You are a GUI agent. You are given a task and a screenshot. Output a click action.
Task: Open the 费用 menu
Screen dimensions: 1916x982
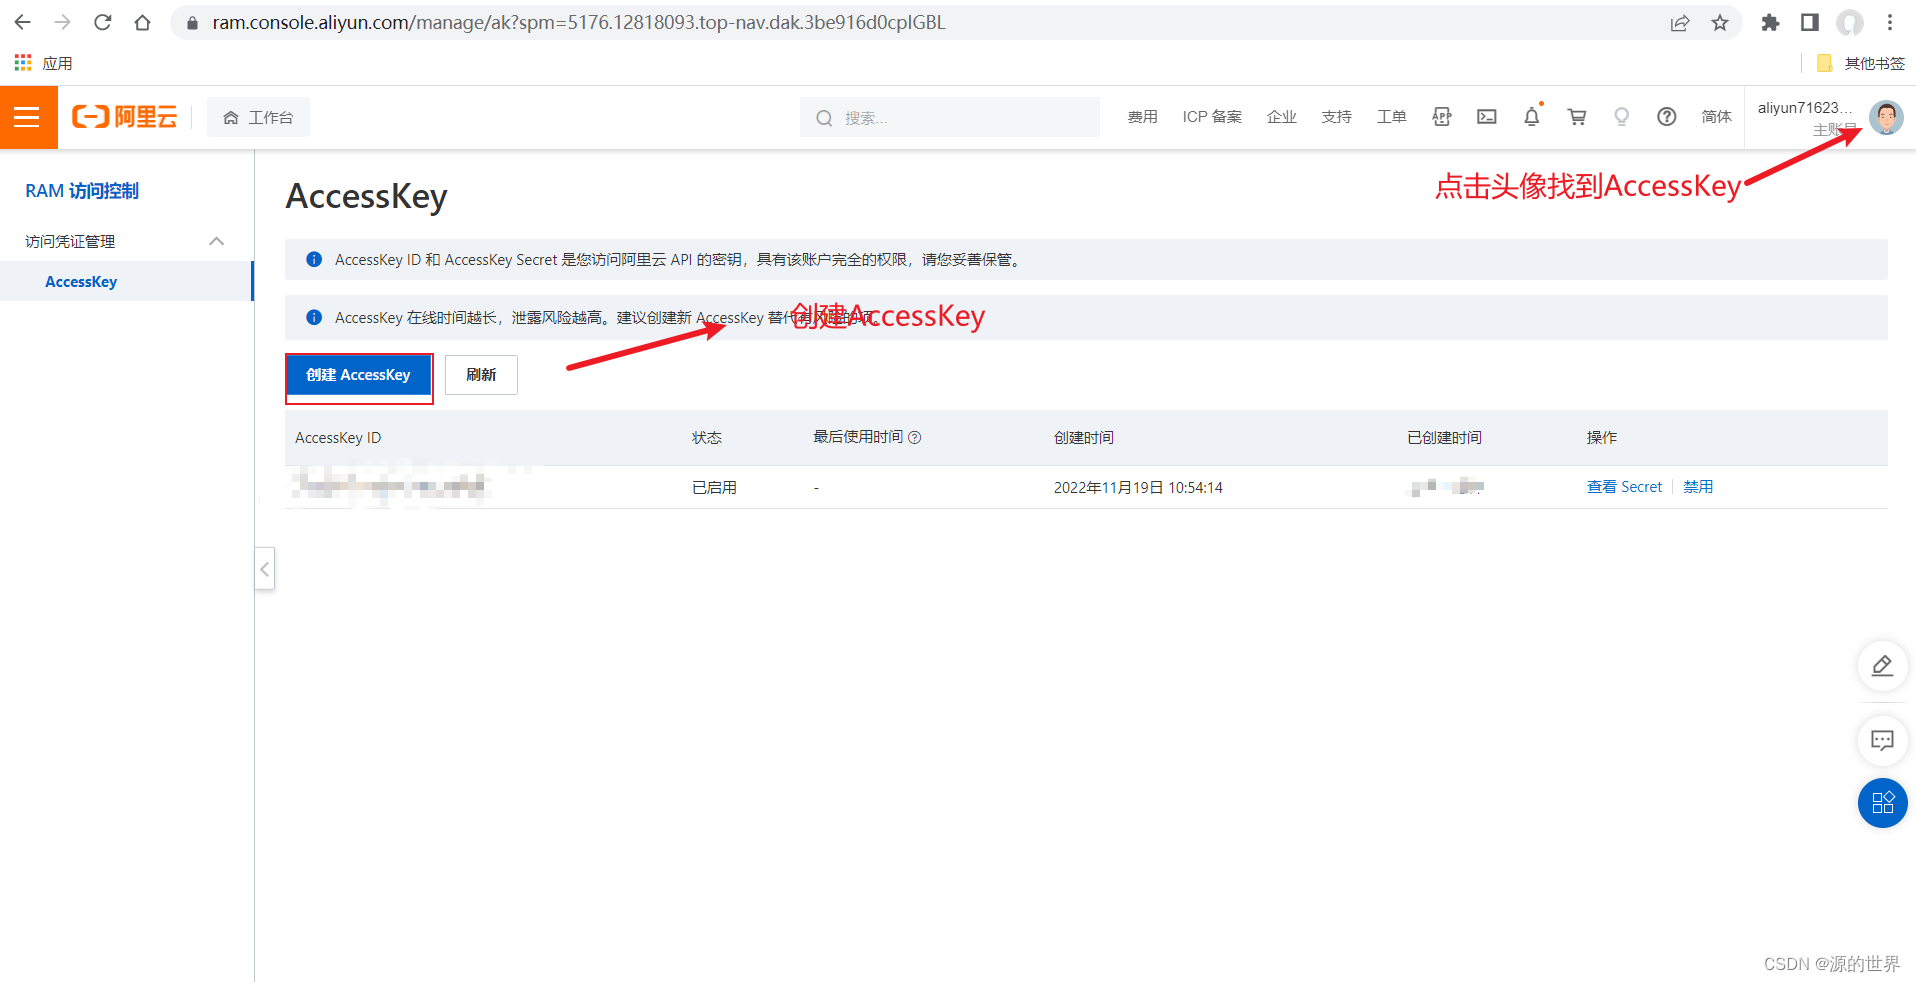click(x=1142, y=117)
